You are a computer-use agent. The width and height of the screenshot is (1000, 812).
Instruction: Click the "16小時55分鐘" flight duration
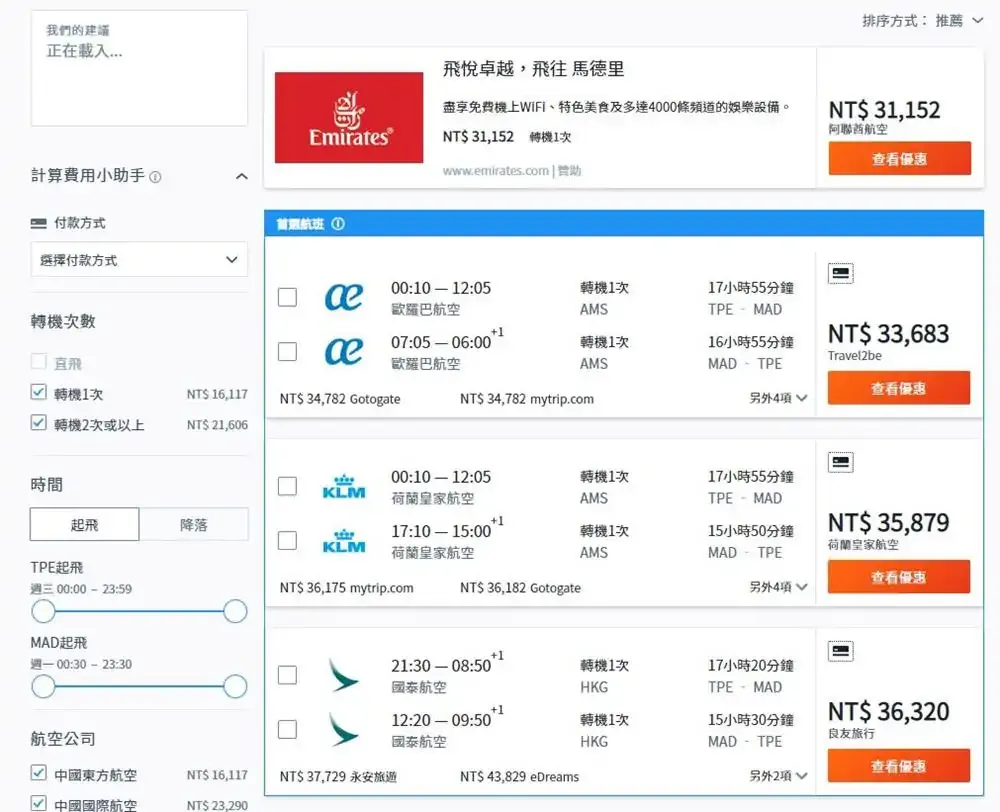tap(751, 343)
